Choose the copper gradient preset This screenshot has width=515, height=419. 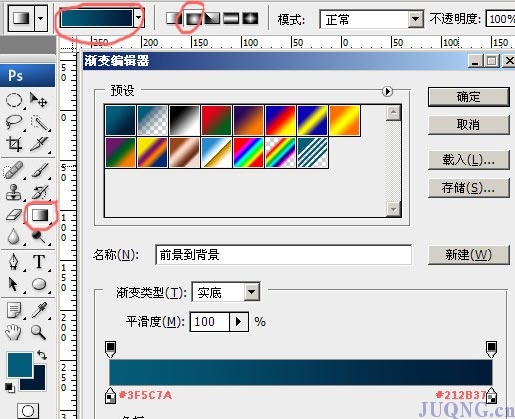click(184, 152)
